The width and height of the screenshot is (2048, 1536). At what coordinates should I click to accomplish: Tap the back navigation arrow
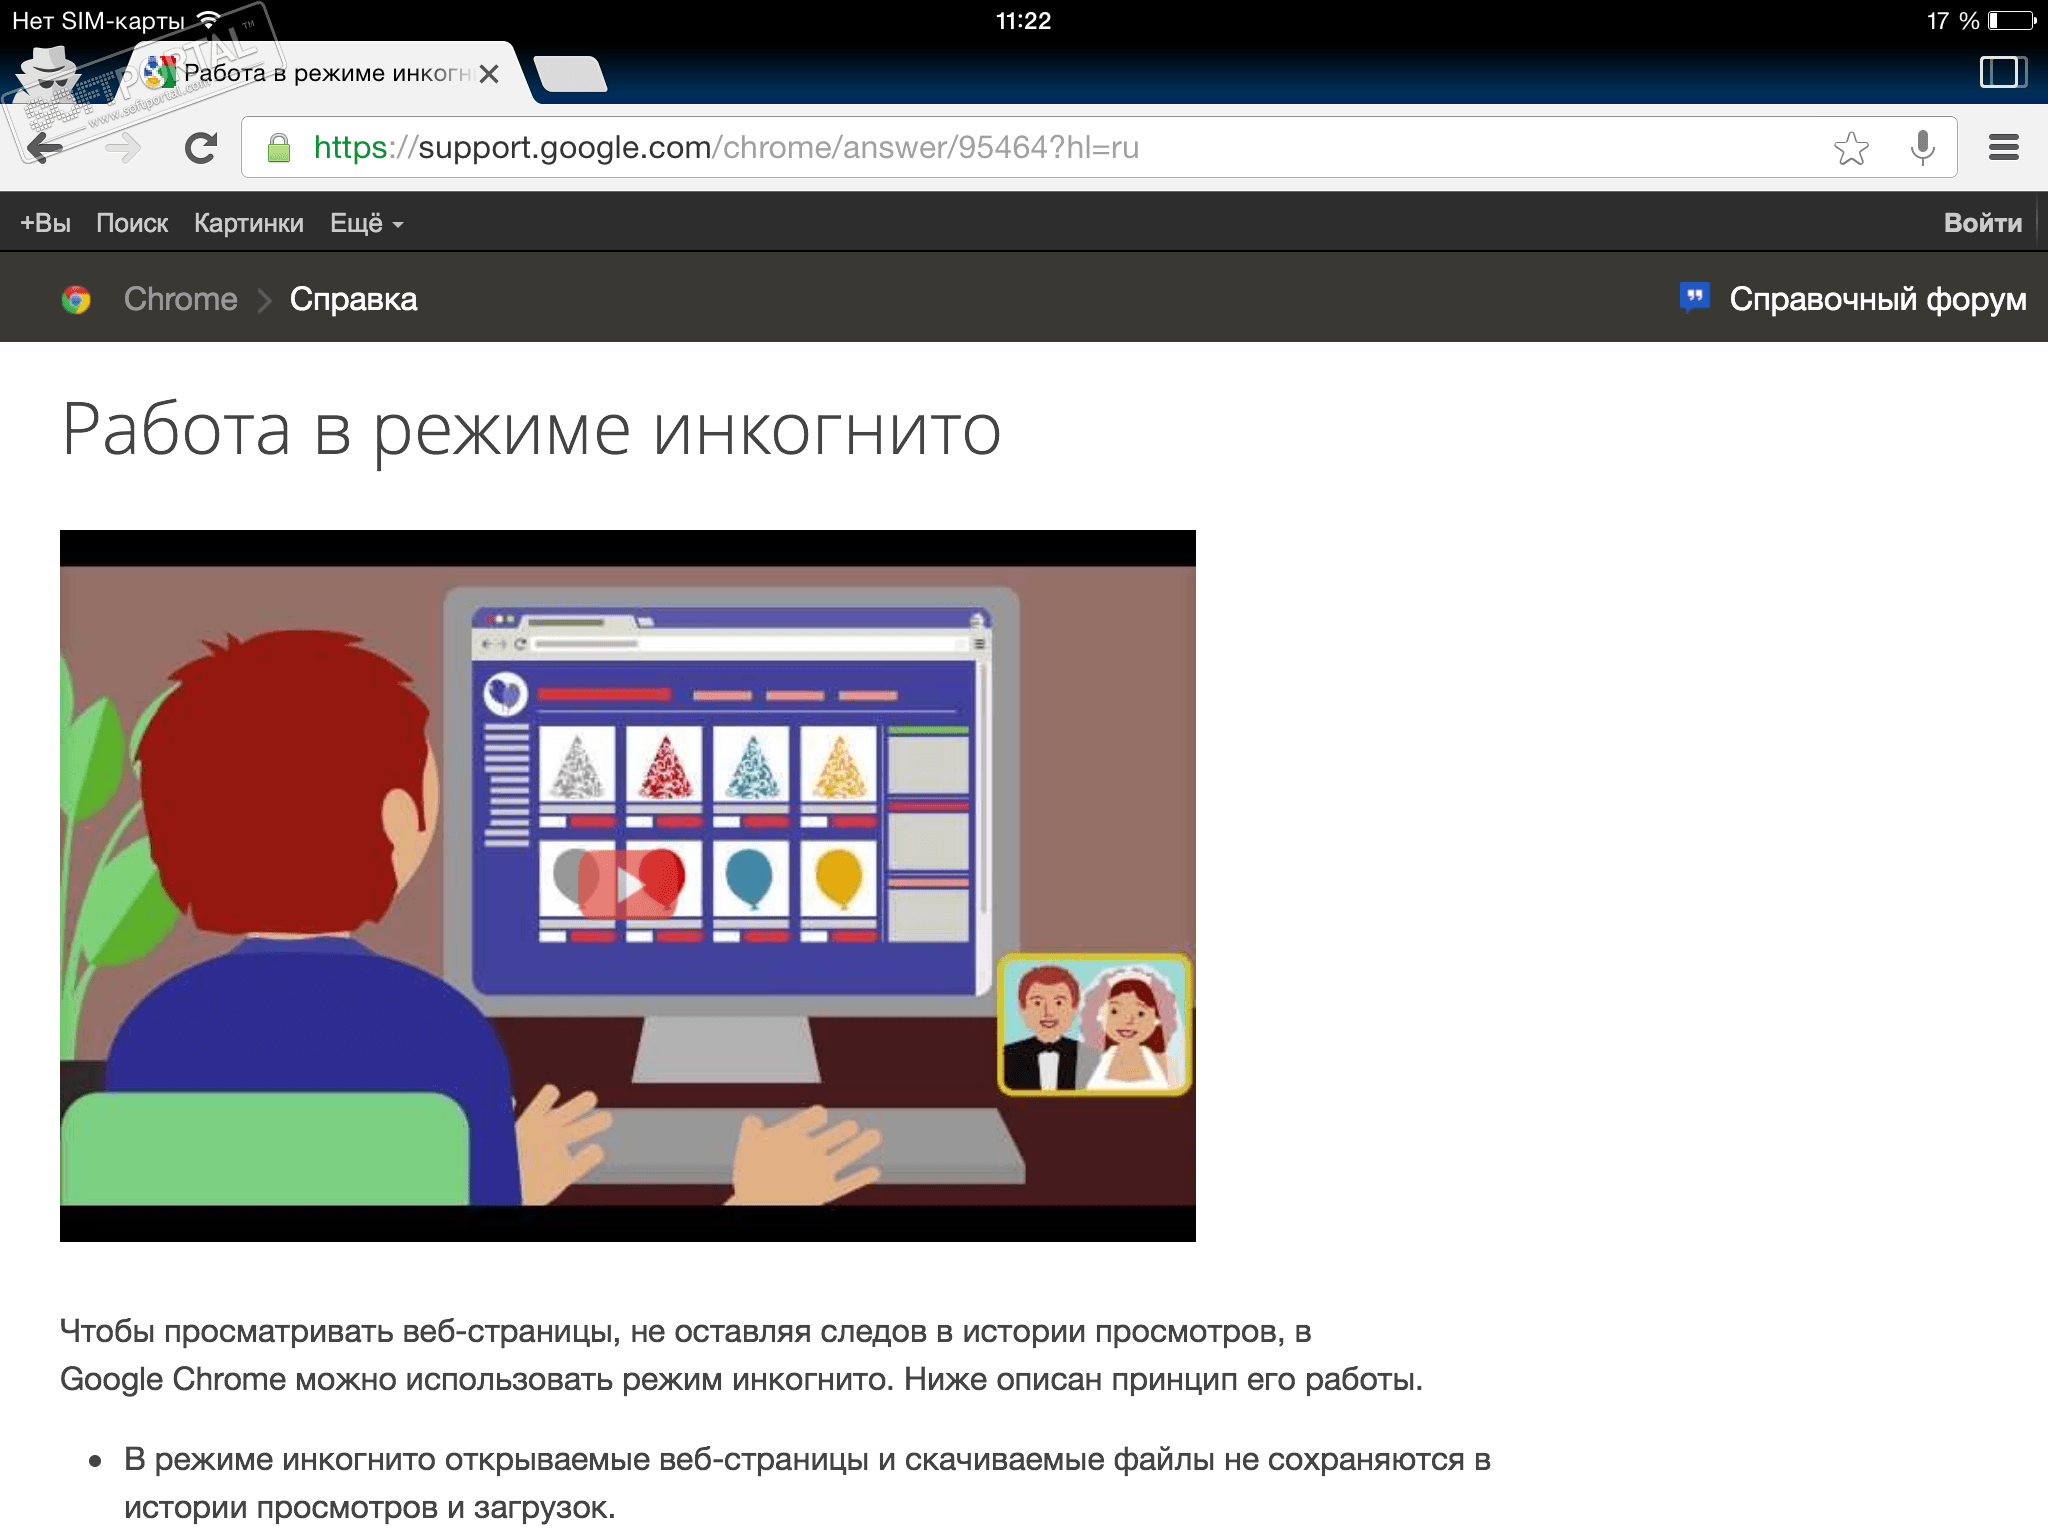pyautogui.click(x=44, y=148)
